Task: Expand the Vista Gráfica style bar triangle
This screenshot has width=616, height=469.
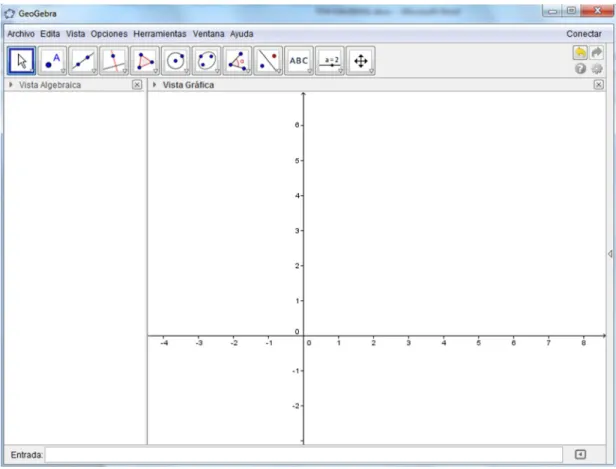Action: pos(155,84)
